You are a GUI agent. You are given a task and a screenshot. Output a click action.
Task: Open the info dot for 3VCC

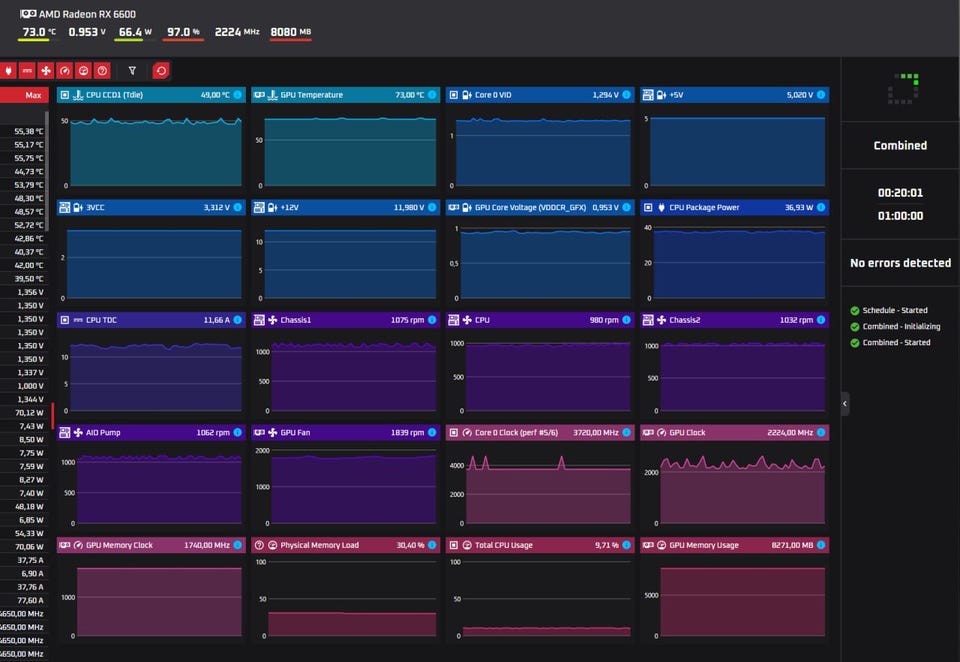click(238, 208)
